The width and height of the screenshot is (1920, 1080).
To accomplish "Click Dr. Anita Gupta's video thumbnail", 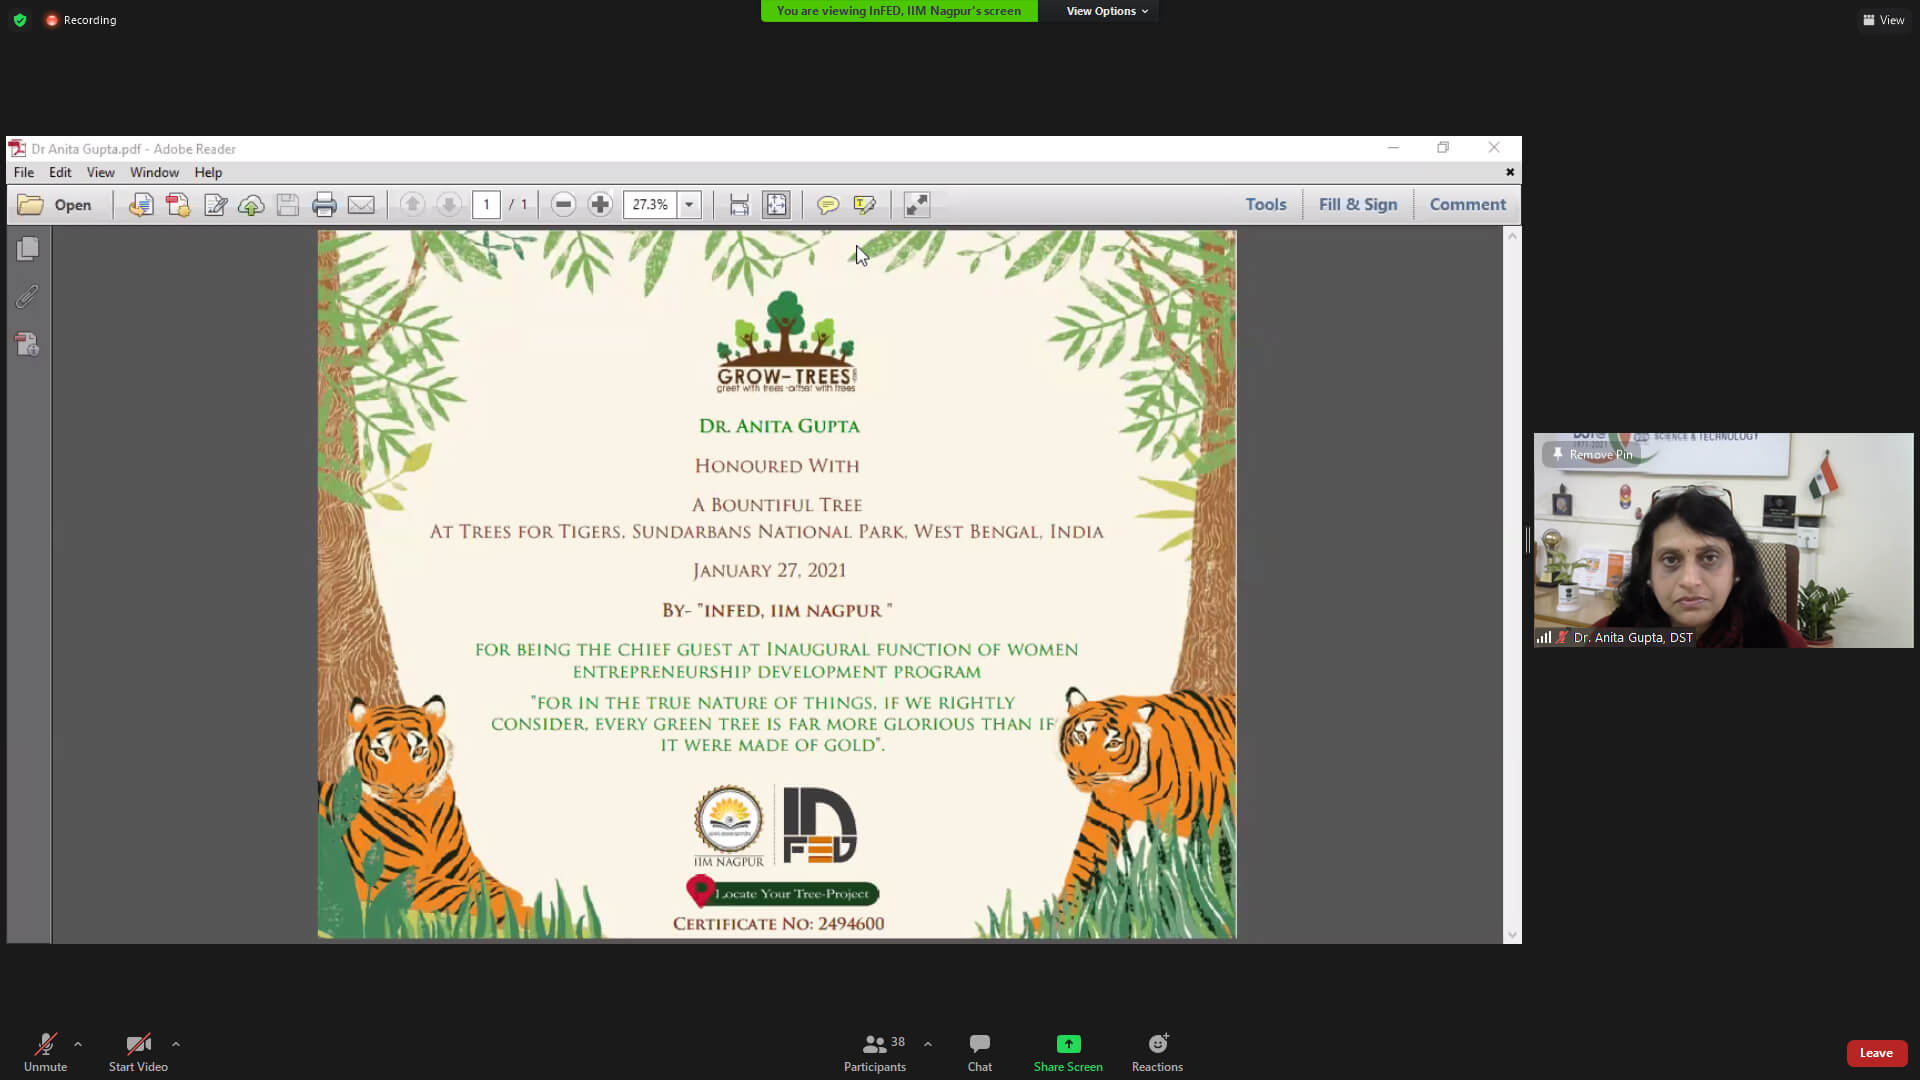I will click(x=1723, y=540).
